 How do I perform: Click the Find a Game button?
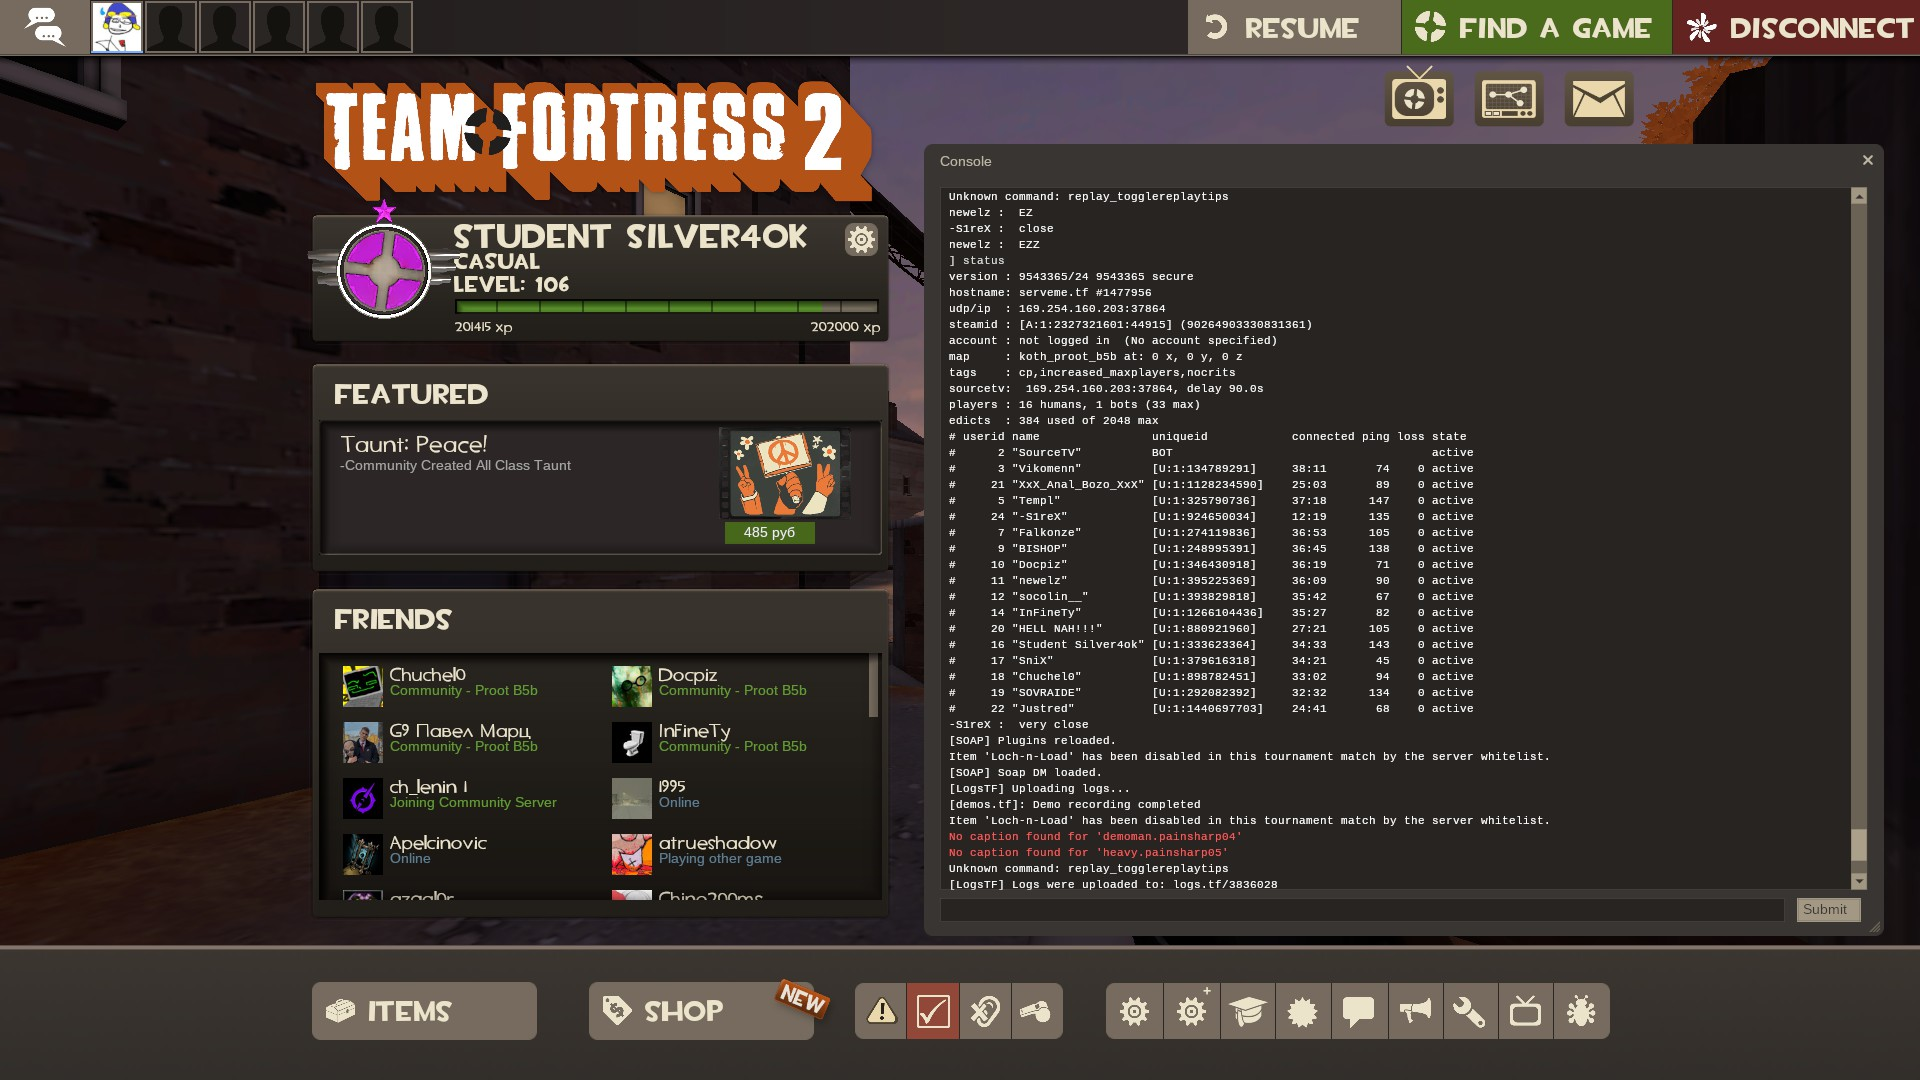(1536, 28)
